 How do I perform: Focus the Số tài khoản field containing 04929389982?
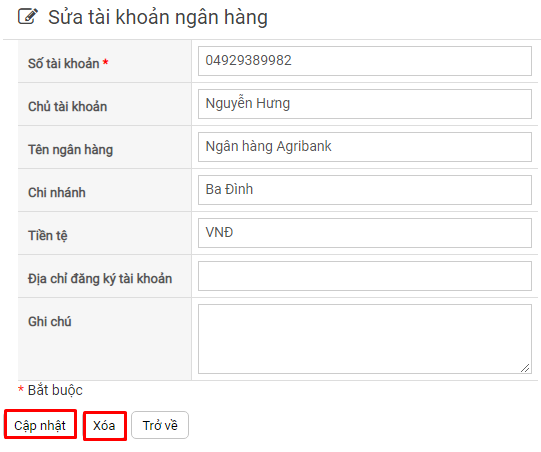(365, 61)
